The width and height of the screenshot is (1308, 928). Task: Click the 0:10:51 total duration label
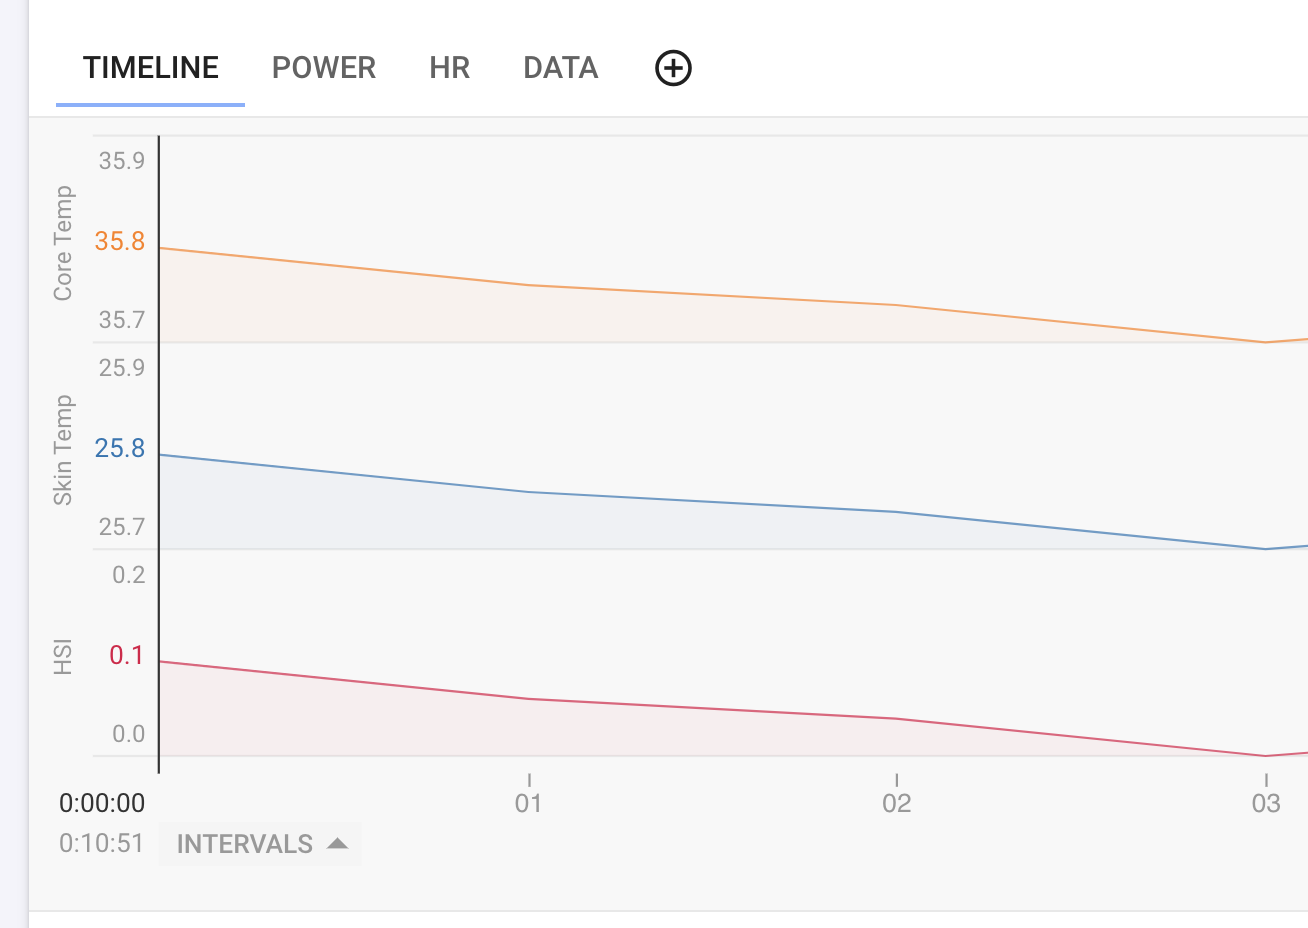point(102,843)
